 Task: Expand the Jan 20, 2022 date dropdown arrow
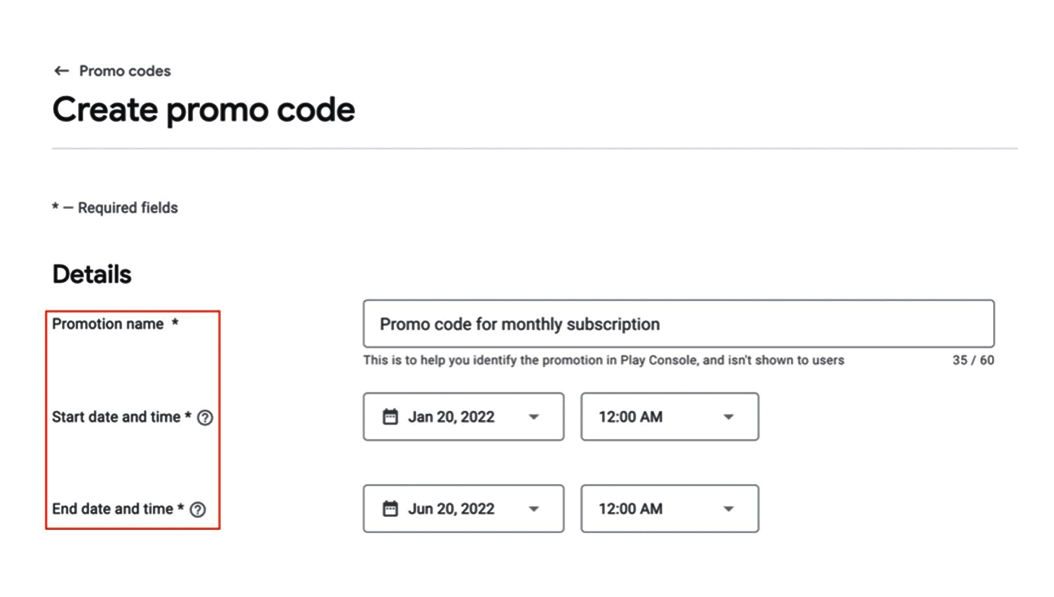point(534,417)
